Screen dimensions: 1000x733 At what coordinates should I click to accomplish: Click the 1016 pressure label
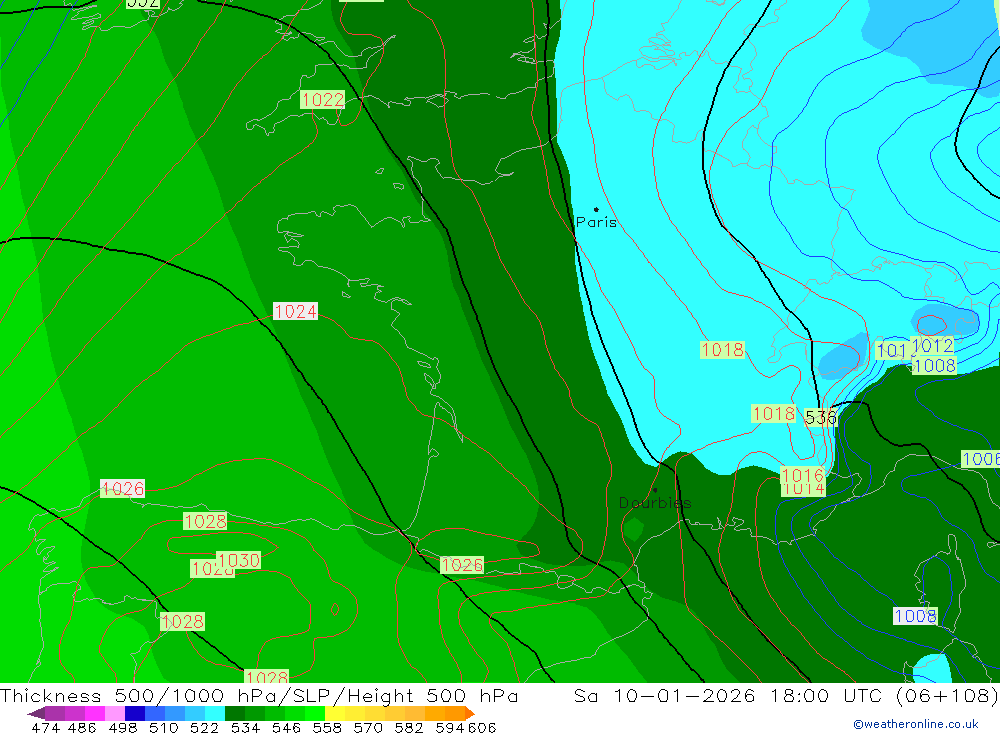click(x=802, y=475)
